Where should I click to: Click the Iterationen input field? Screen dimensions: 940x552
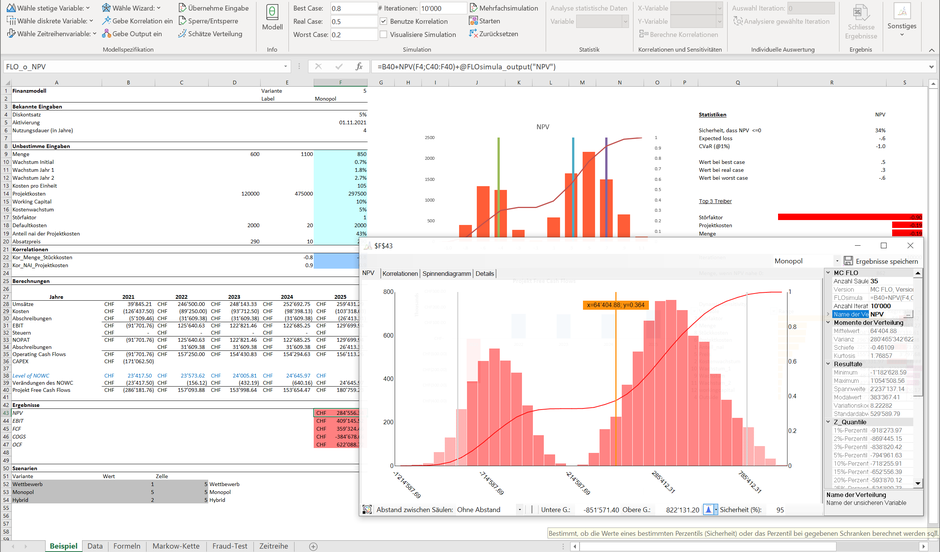[x=442, y=8]
